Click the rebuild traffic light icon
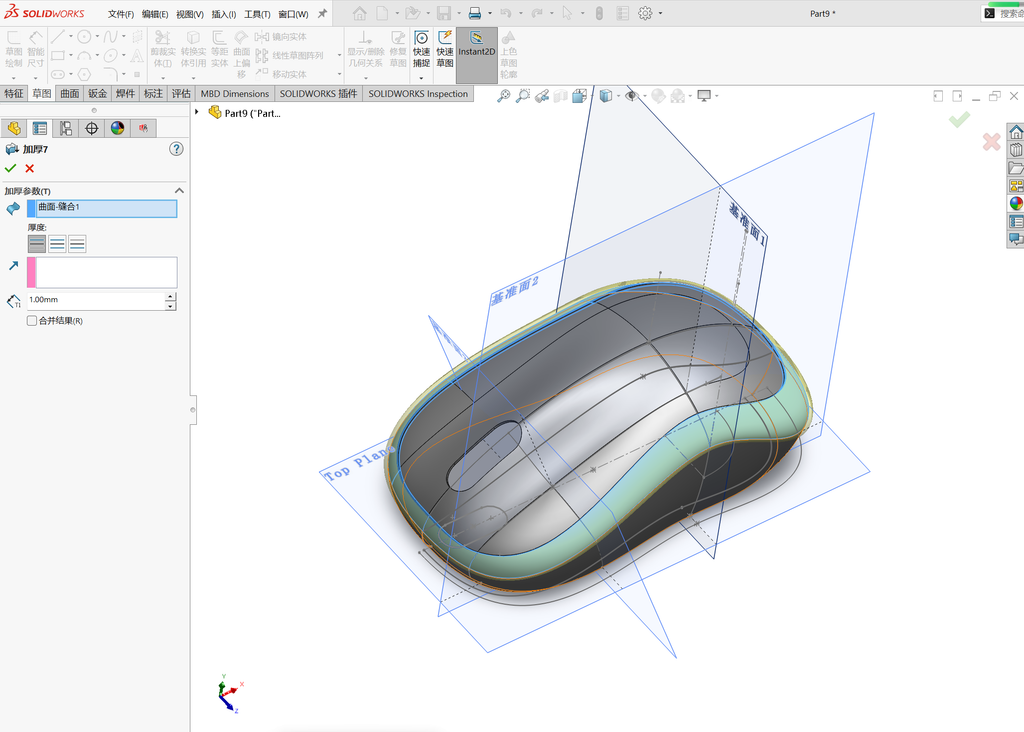This screenshot has height=732, width=1024. (x=599, y=13)
